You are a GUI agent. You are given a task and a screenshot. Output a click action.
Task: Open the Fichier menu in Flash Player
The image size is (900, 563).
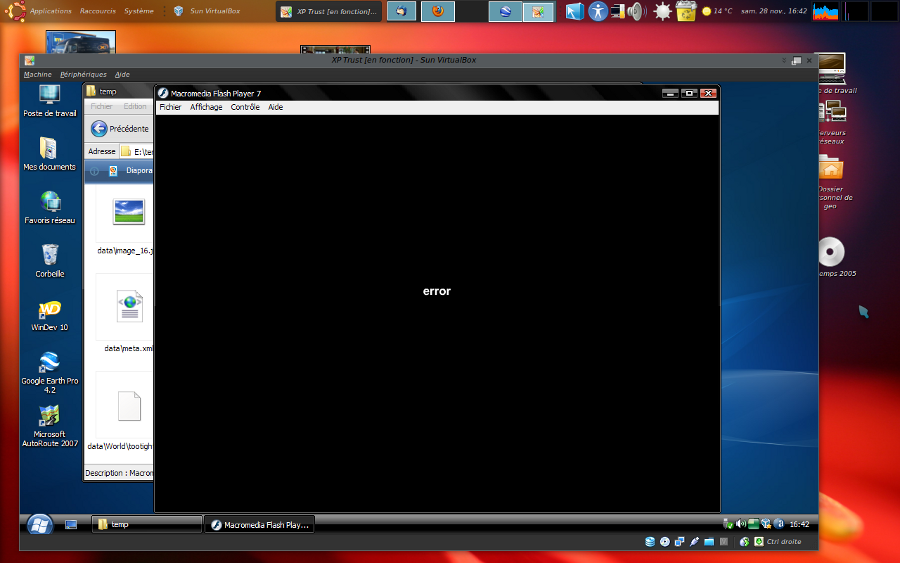pyautogui.click(x=170, y=107)
